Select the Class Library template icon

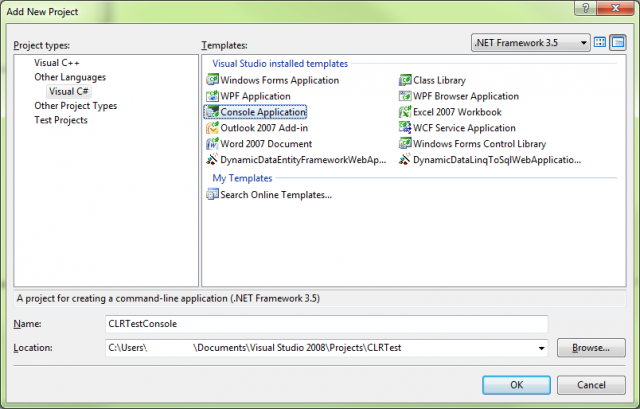point(405,80)
